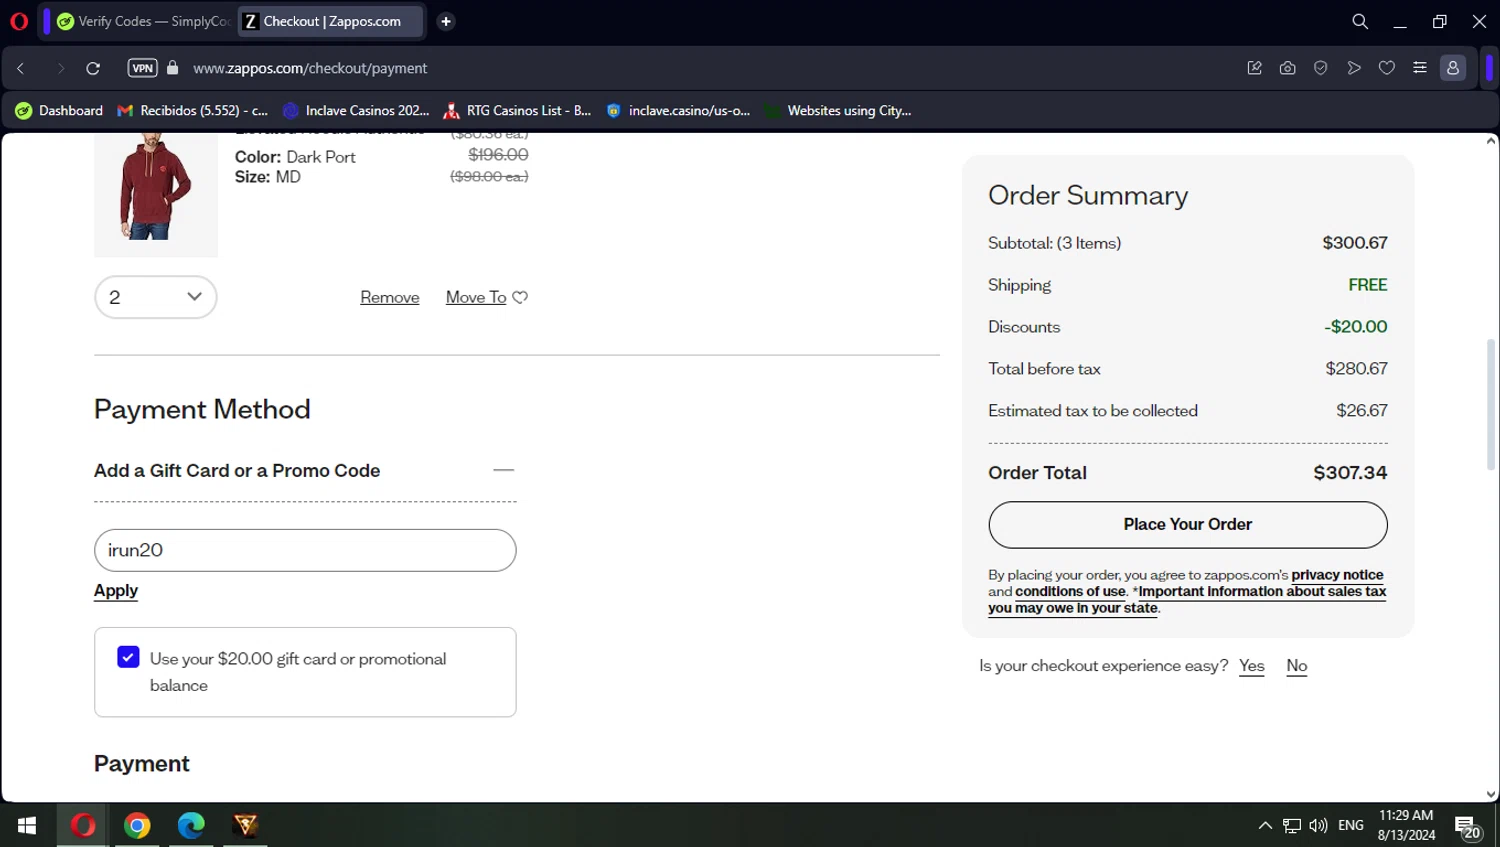The width and height of the screenshot is (1500, 847).
Task: Click the Place Your Order button
Action: point(1188,525)
